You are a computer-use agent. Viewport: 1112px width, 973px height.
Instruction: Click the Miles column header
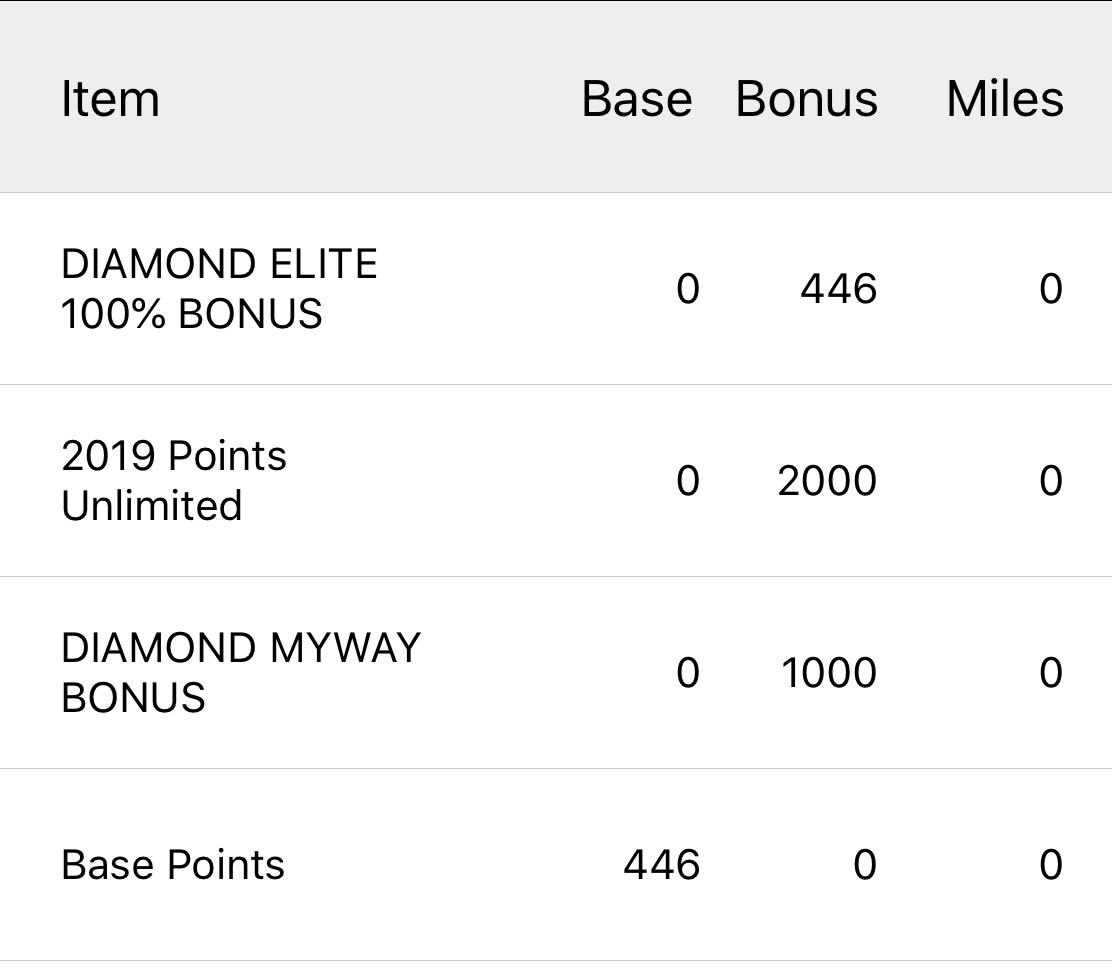pos(1004,99)
